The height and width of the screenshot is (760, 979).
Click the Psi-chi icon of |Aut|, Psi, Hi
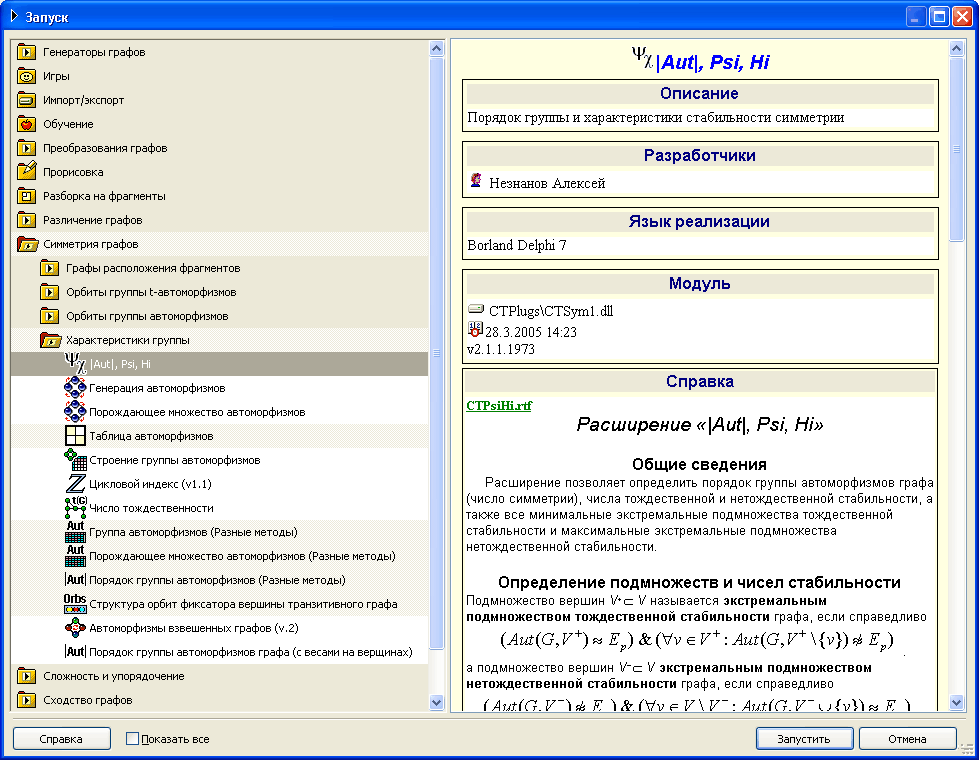point(75,363)
